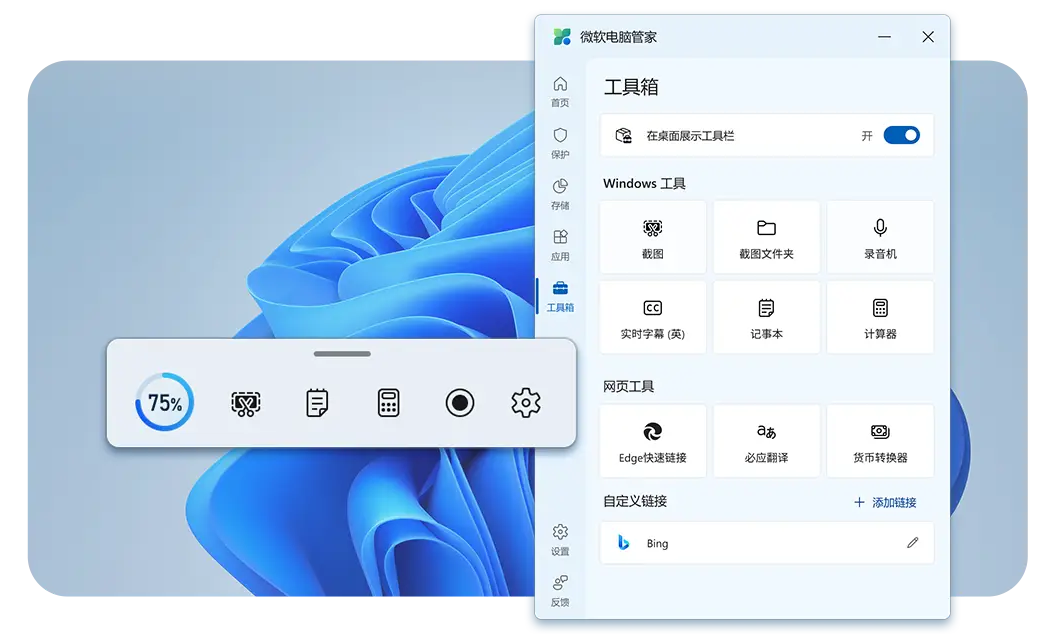
Task: Minimize the 微软电脑管家 window
Action: click(885, 37)
